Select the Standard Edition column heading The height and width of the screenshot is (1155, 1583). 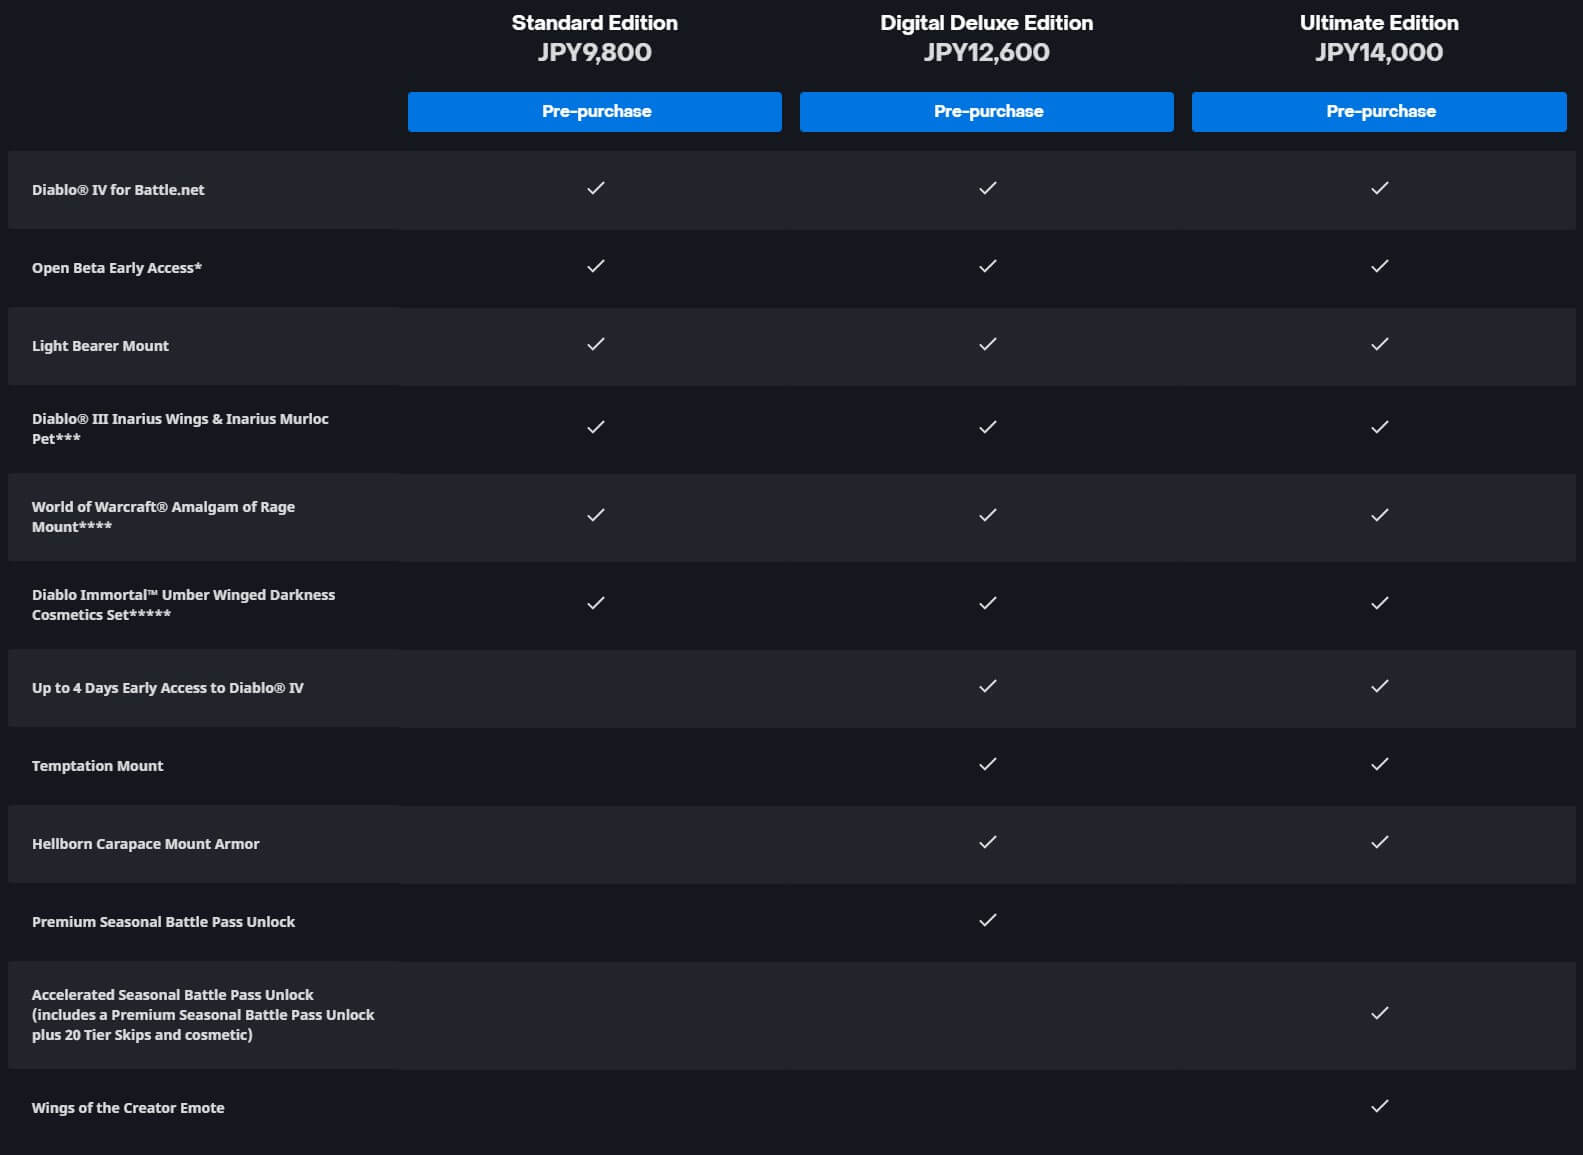coord(595,23)
